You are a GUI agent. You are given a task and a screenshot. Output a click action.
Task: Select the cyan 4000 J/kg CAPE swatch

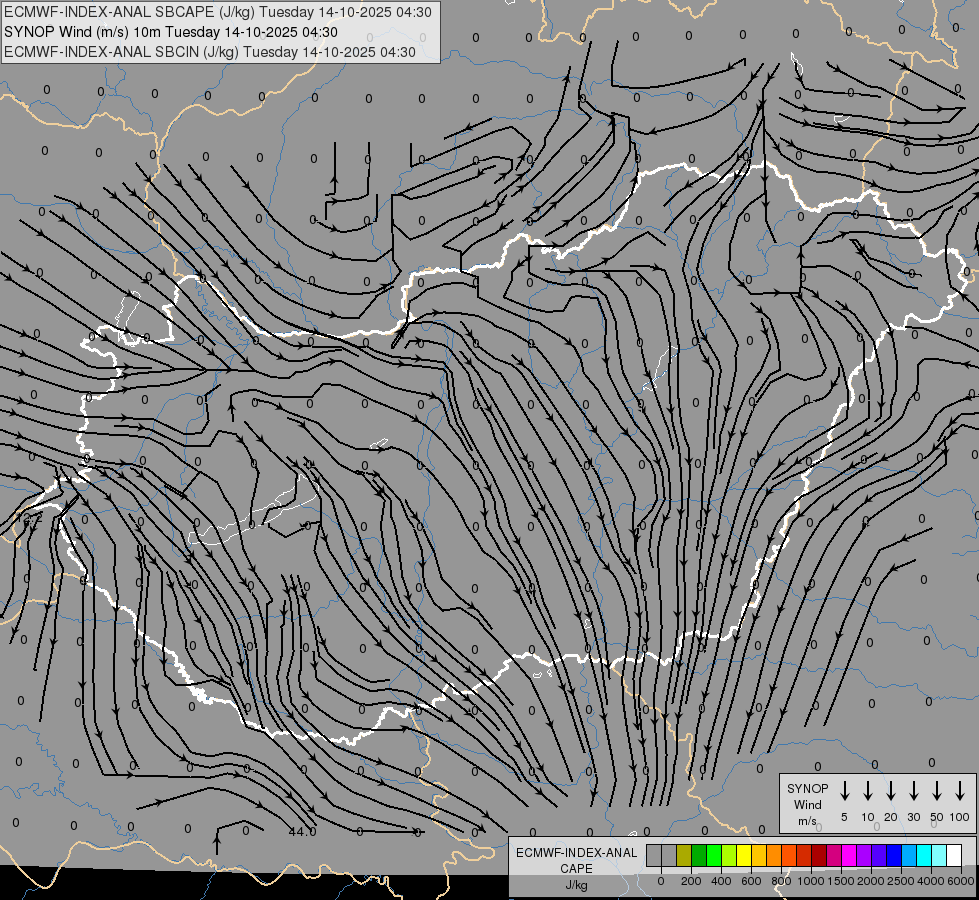coord(924,855)
